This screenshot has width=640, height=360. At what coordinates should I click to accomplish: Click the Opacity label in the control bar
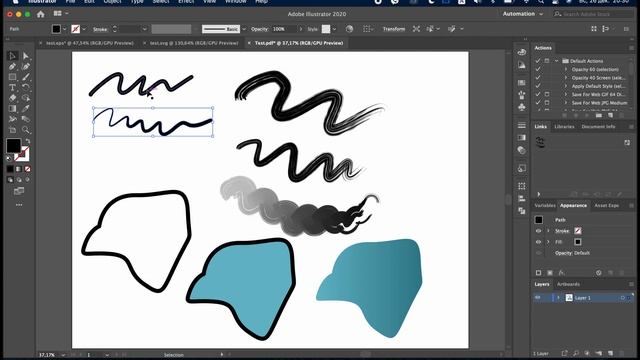tap(260, 29)
